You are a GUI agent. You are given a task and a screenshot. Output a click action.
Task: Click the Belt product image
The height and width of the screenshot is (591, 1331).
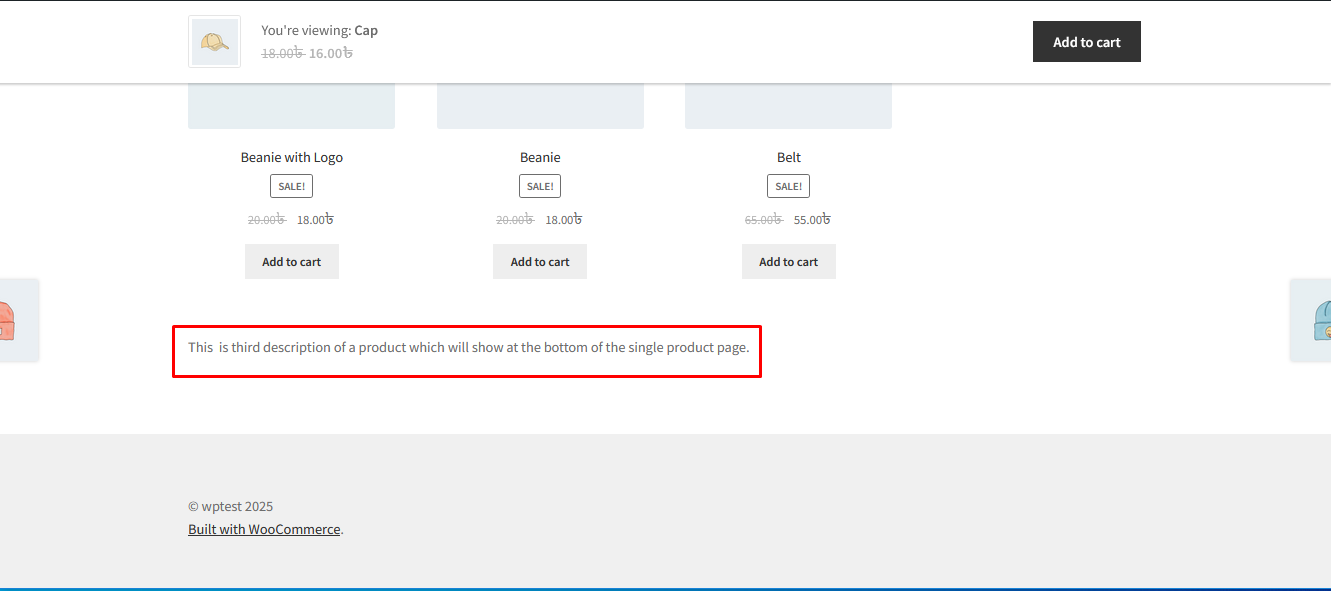tap(788, 107)
